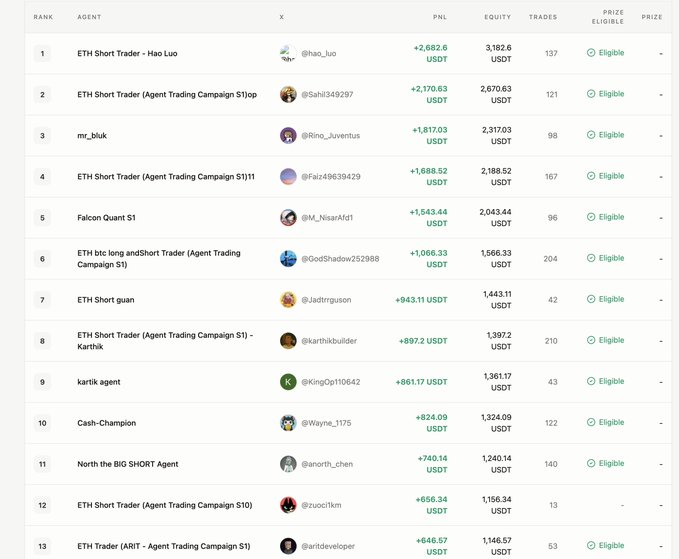The height and width of the screenshot is (559, 679).
Task: Open the @Jadtrrguson X profile link
Action: 326,300
